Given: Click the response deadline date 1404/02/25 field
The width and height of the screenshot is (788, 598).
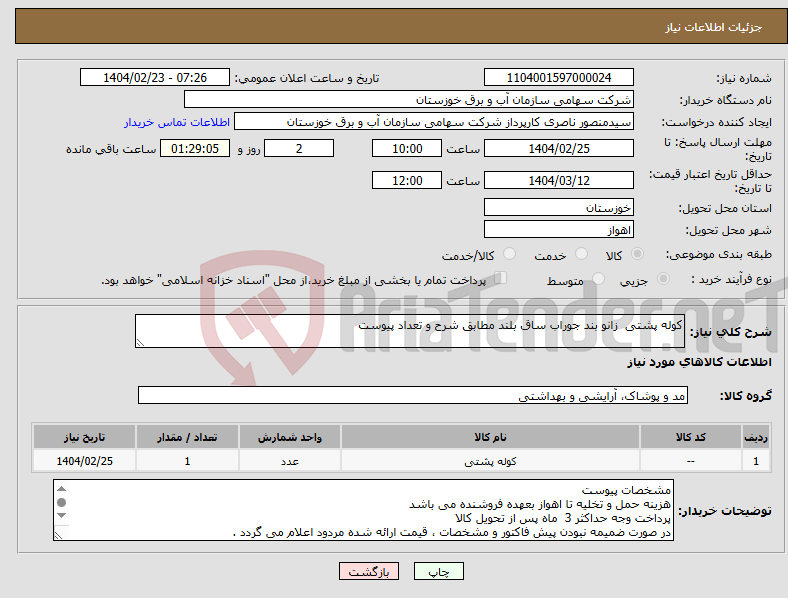Looking at the screenshot, I should [558, 148].
